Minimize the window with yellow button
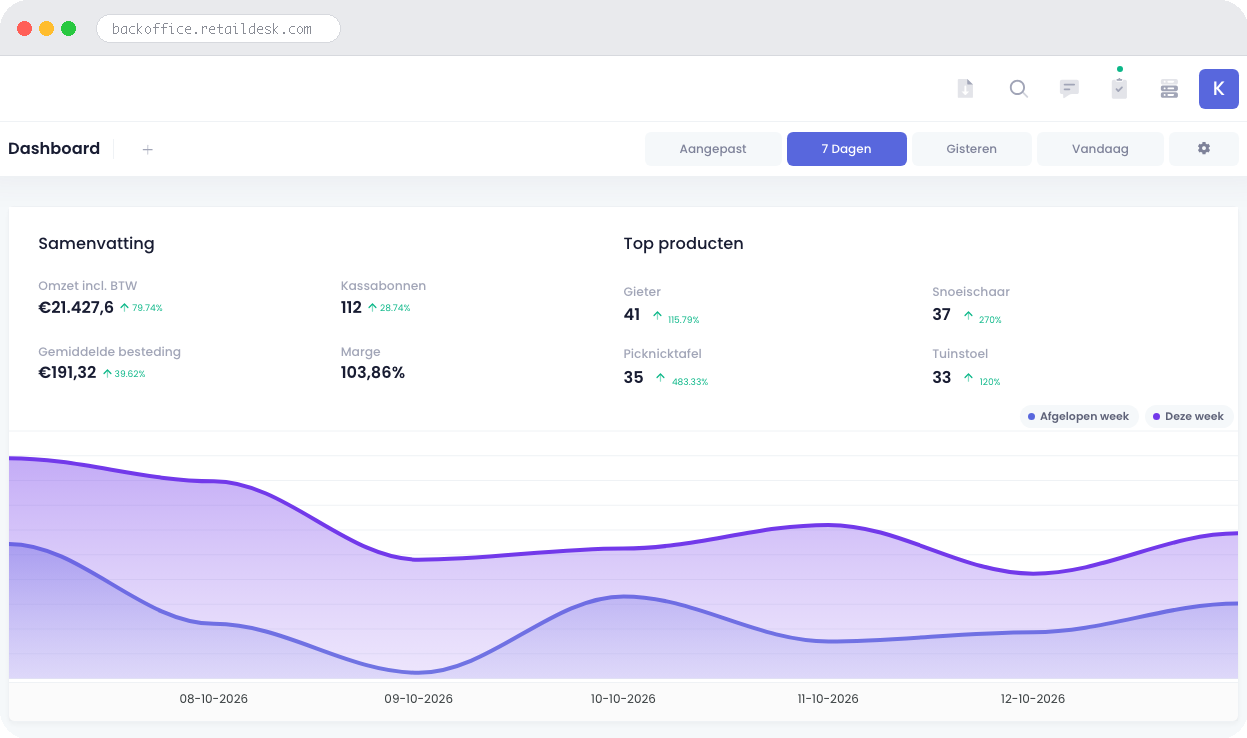The height and width of the screenshot is (738, 1247). [x=46, y=29]
